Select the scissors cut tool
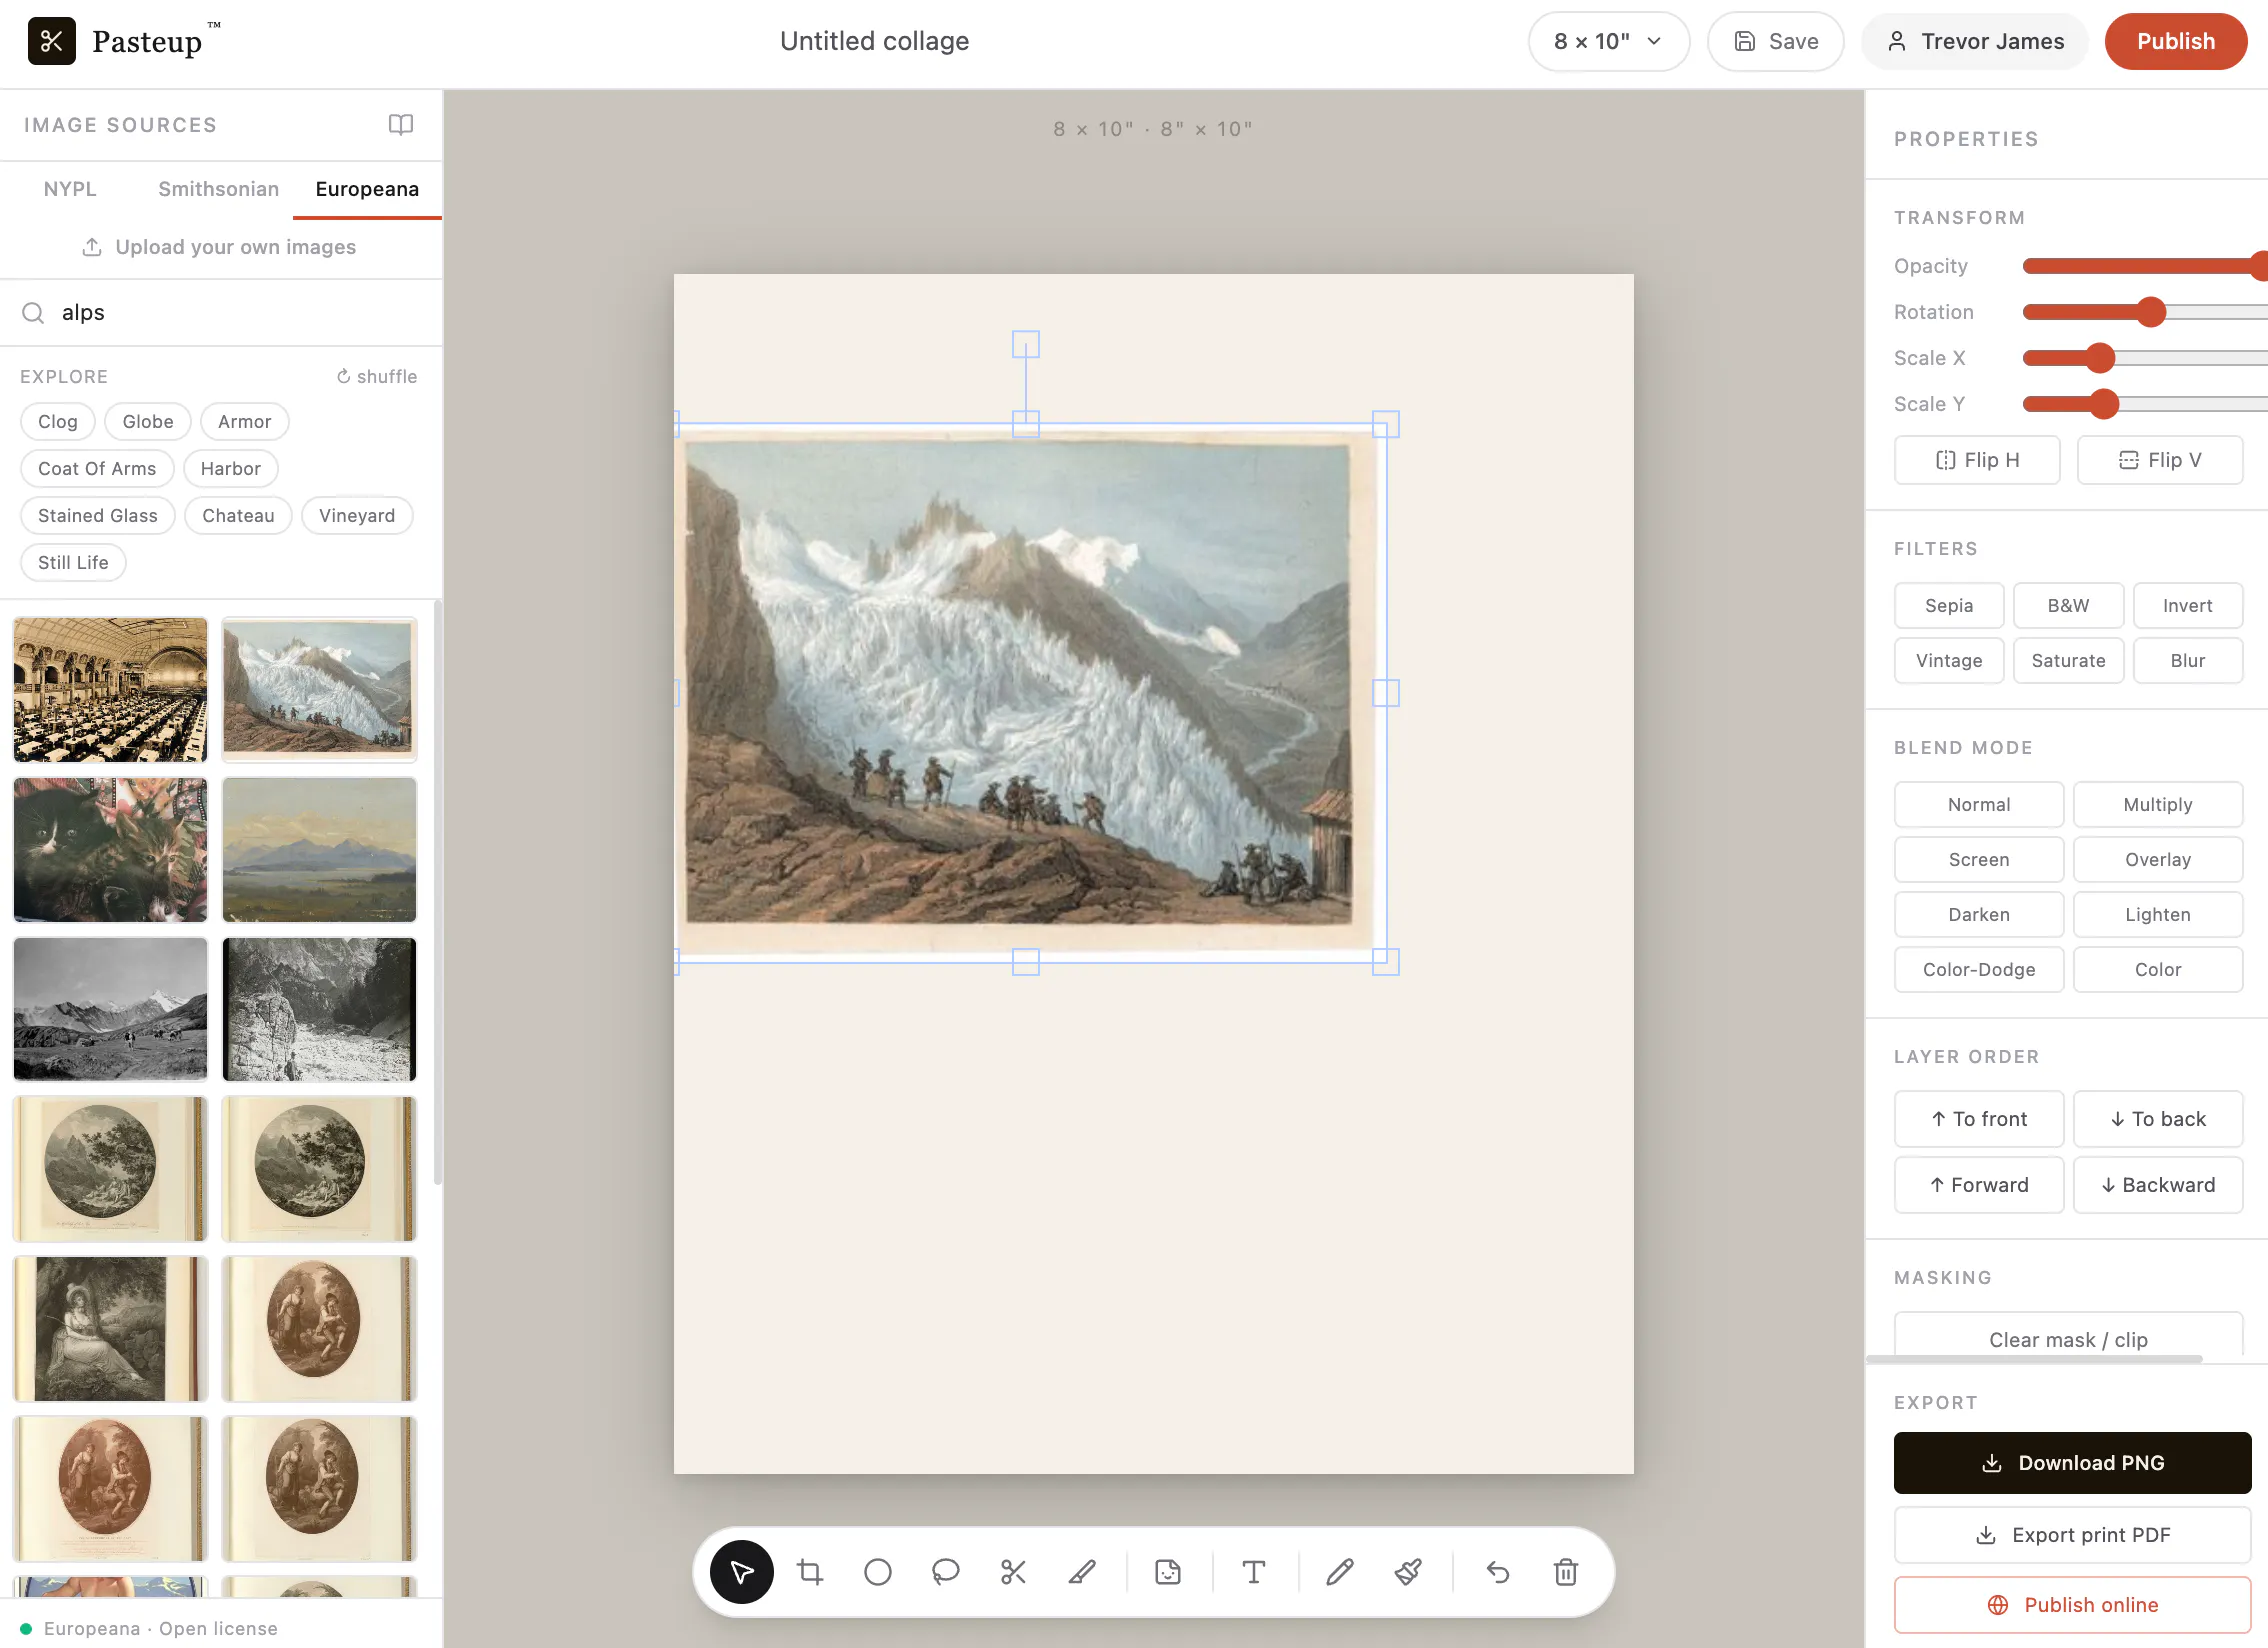The height and width of the screenshot is (1648, 2268). click(1013, 1572)
